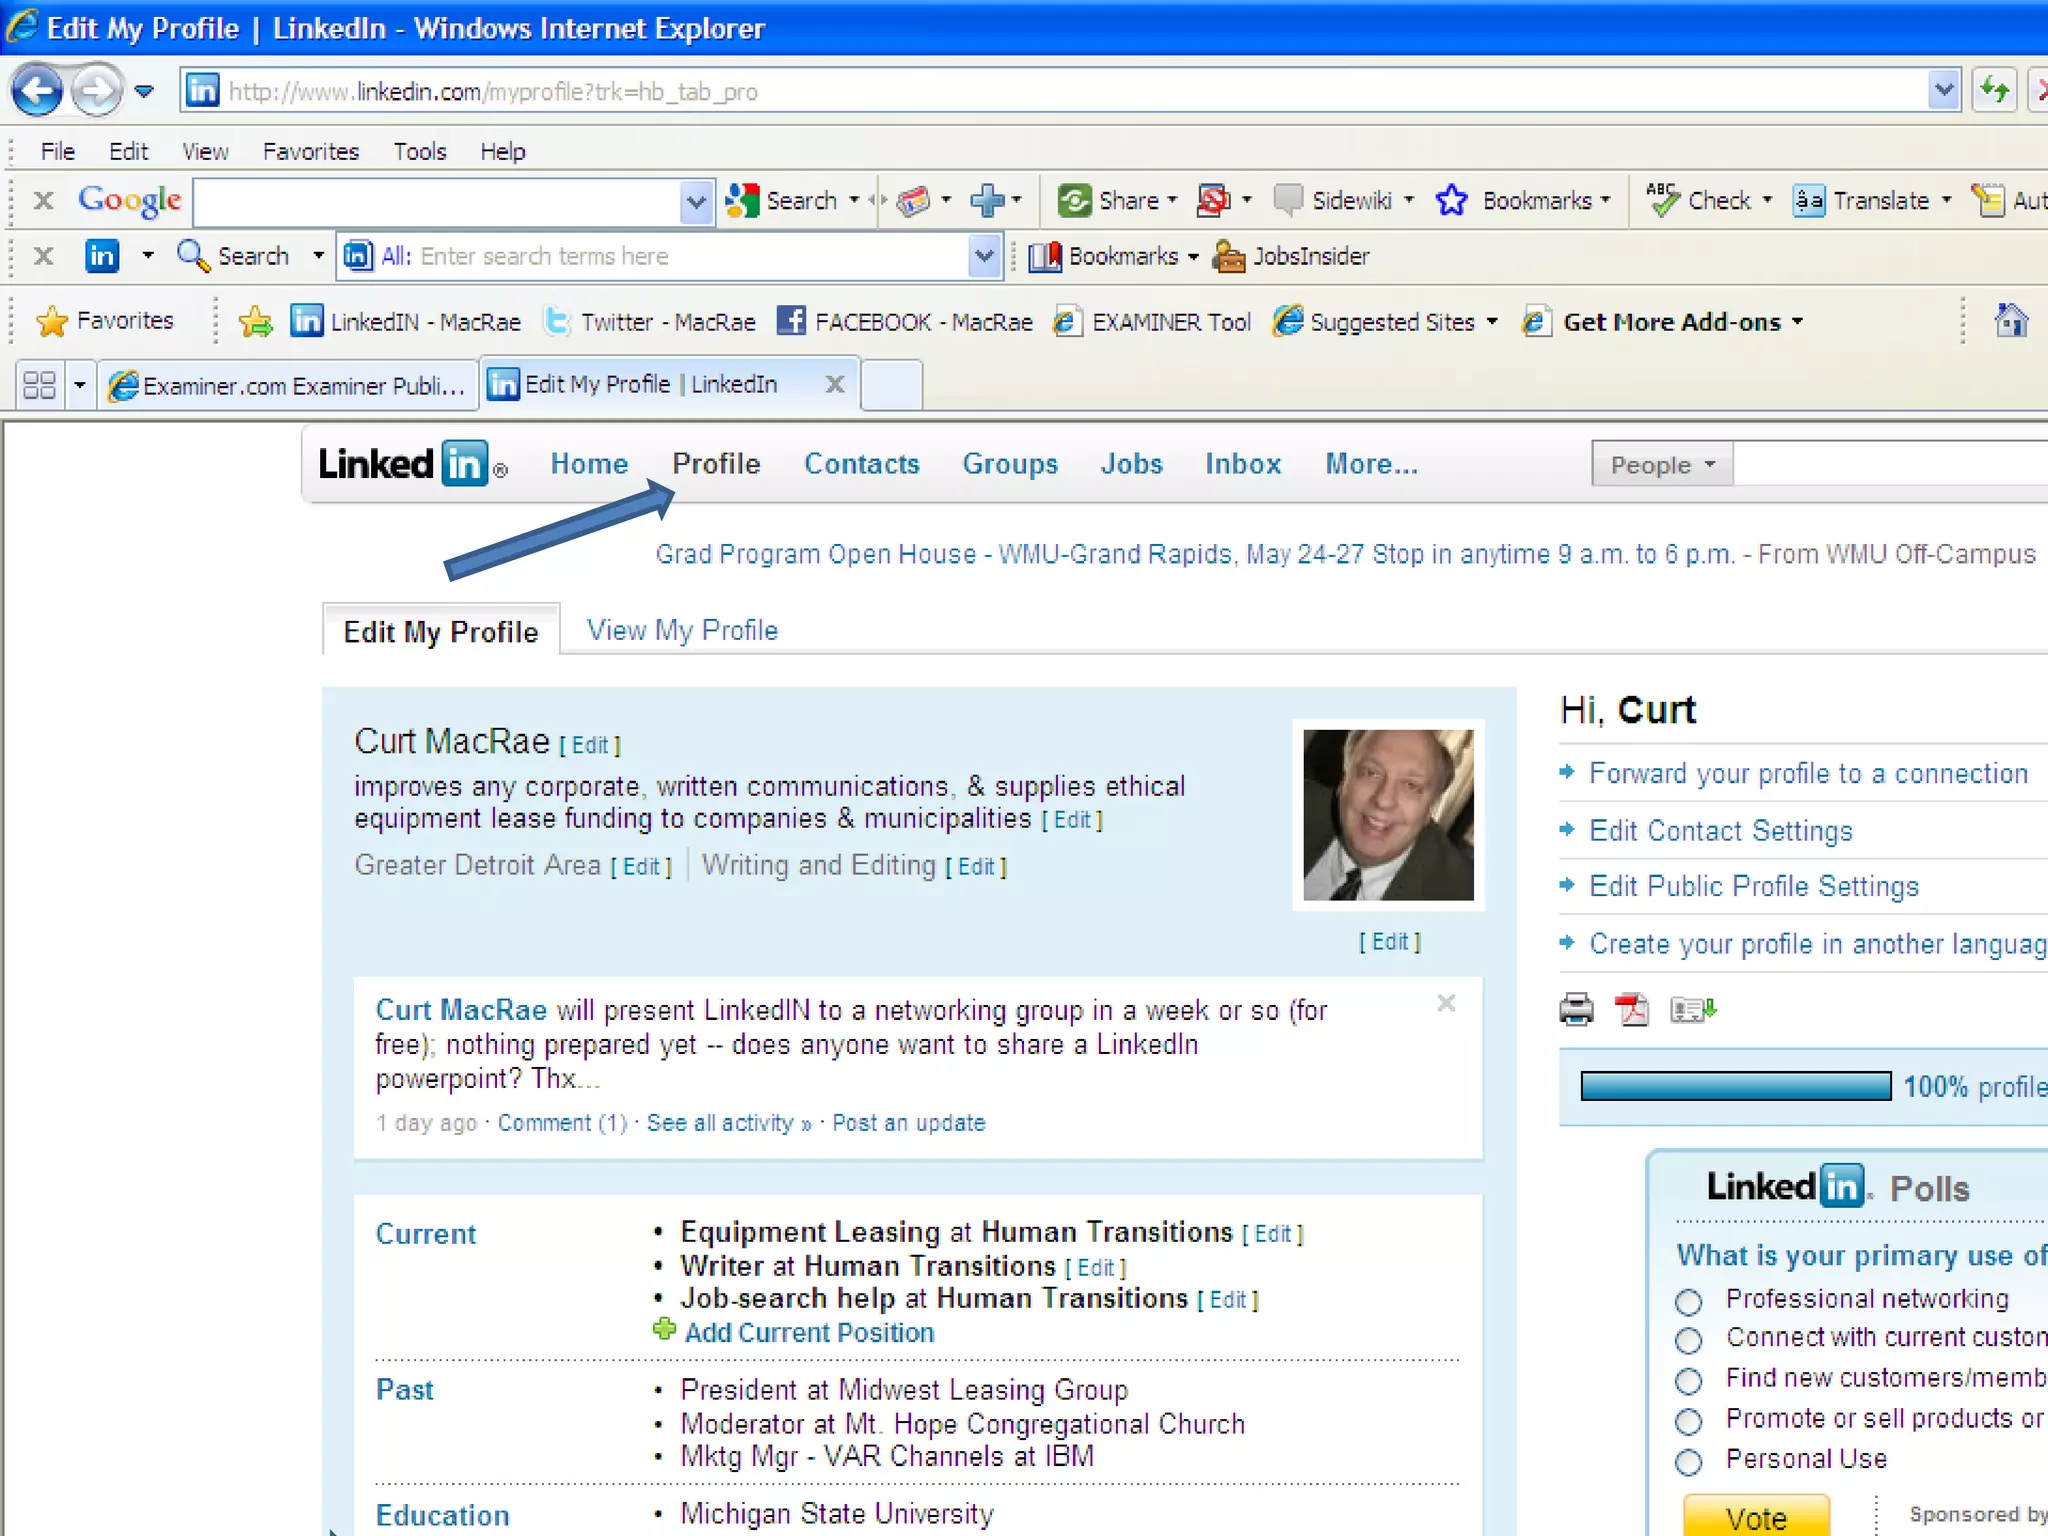Image resolution: width=2048 pixels, height=1536 pixels.
Task: Select Find new customers/members option
Action: pos(1689,1381)
